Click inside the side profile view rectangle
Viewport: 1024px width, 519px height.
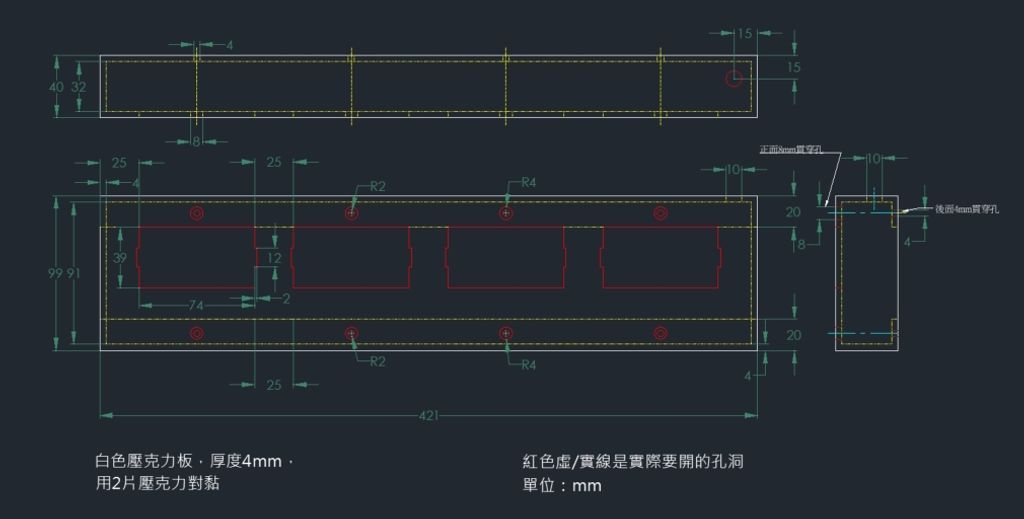click(x=867, y=273)
